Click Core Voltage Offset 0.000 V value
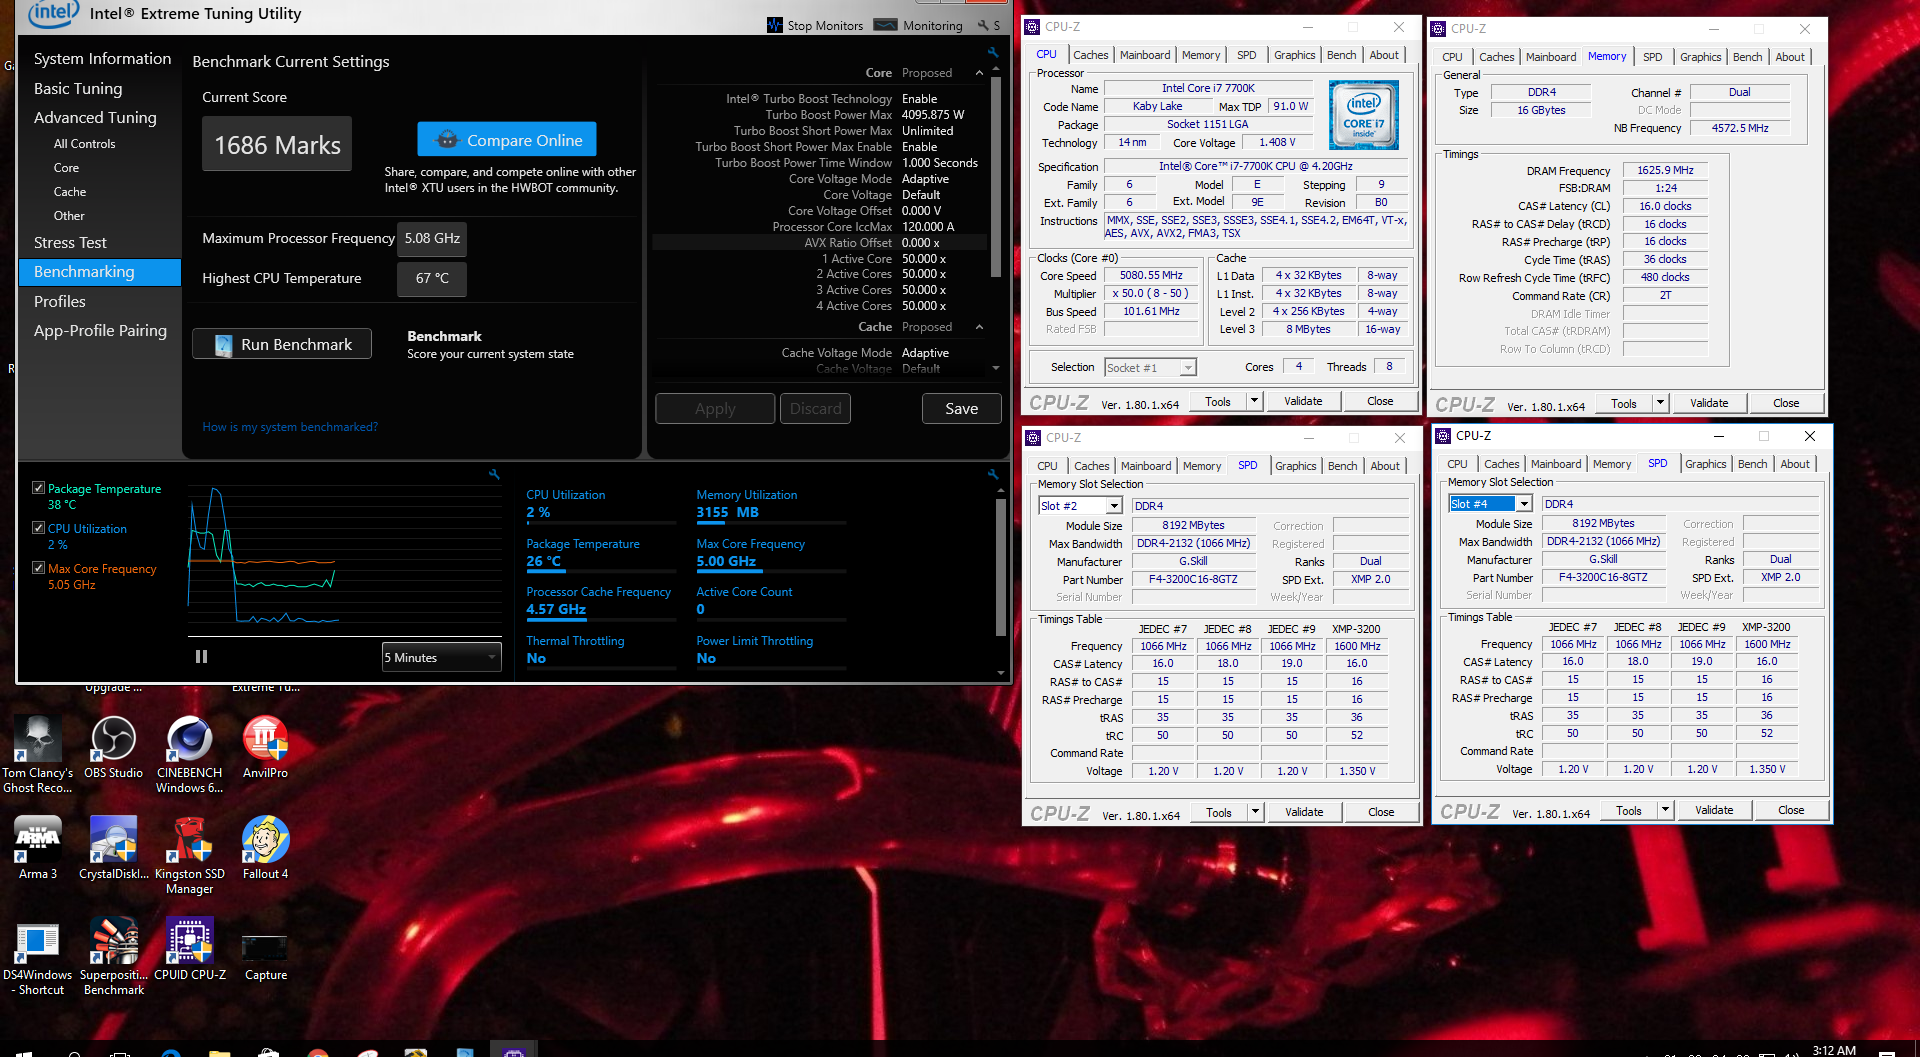The height and width of the screenshot is (1057, 1920). (x=921, y=211)
